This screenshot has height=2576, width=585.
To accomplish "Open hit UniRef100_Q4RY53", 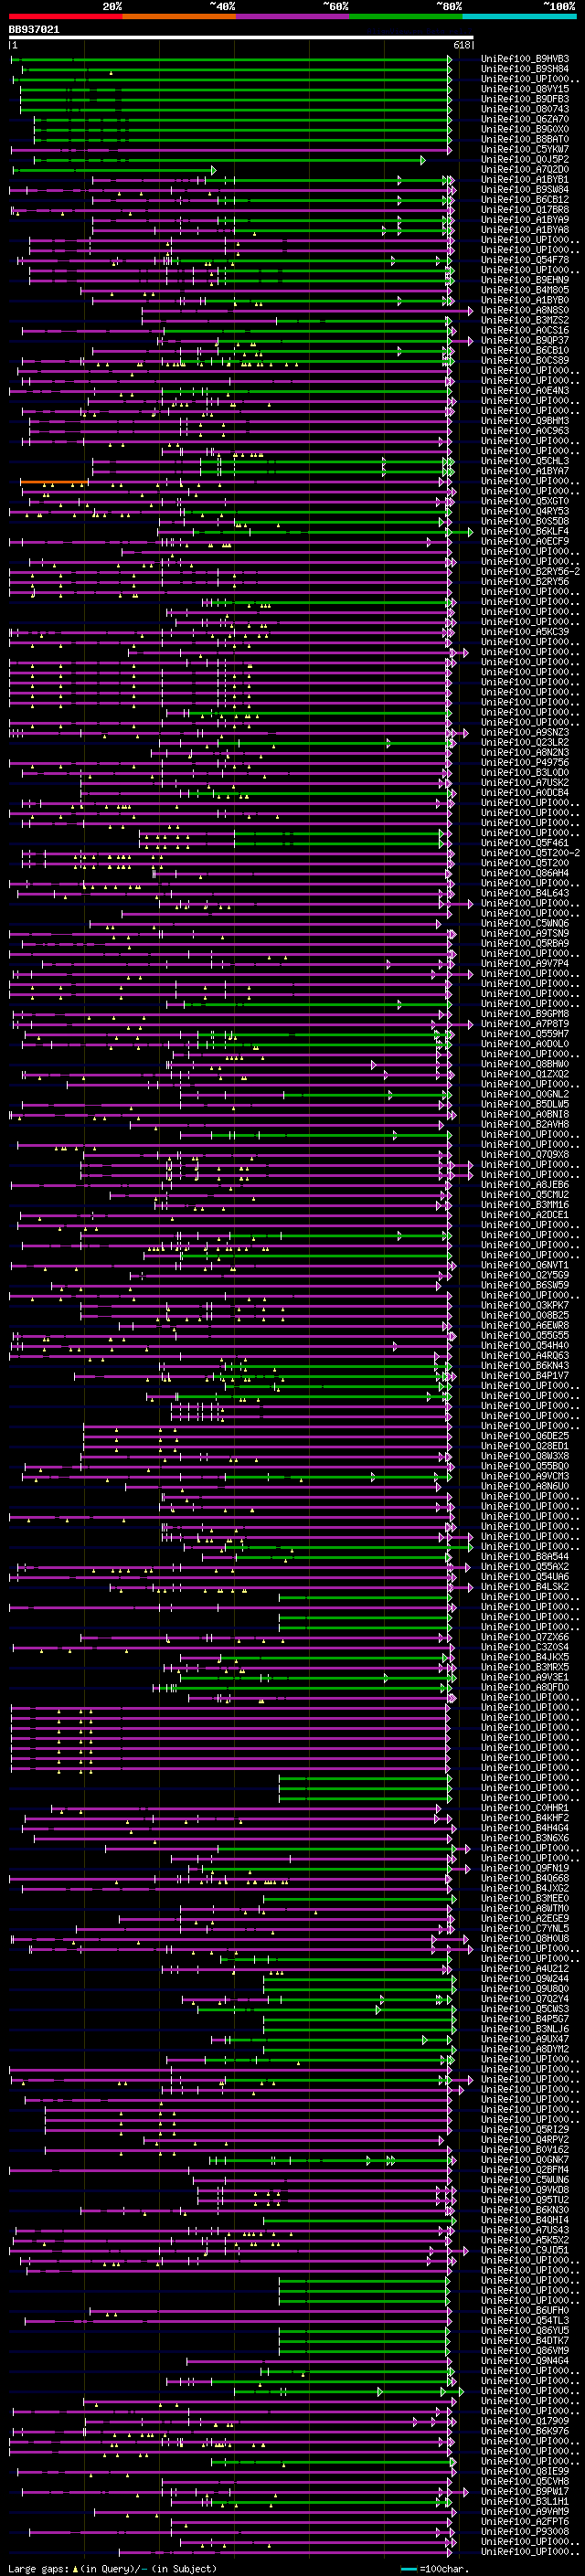I will [x=525, y=511].
